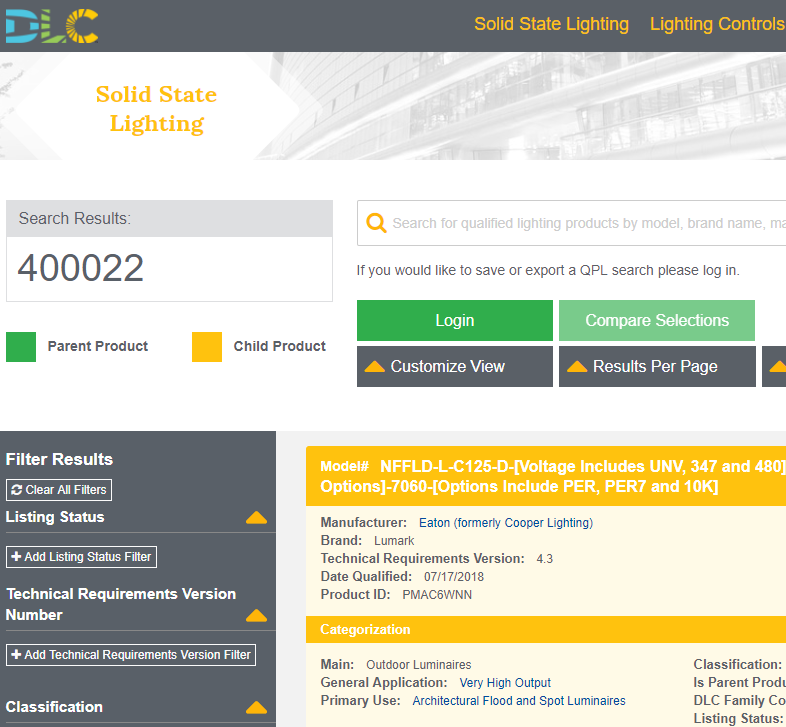Click the product search input field
Screen dimensions: 786x727
pos(571,223)
